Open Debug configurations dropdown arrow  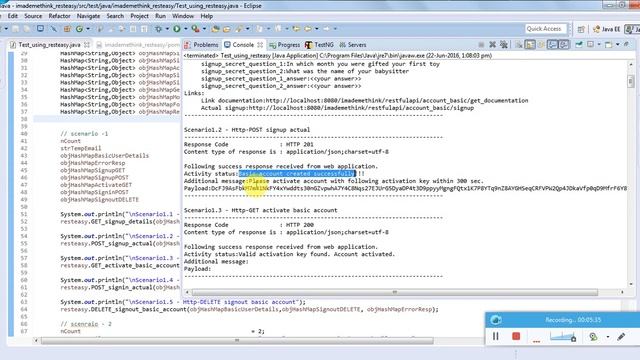(167, 29)
